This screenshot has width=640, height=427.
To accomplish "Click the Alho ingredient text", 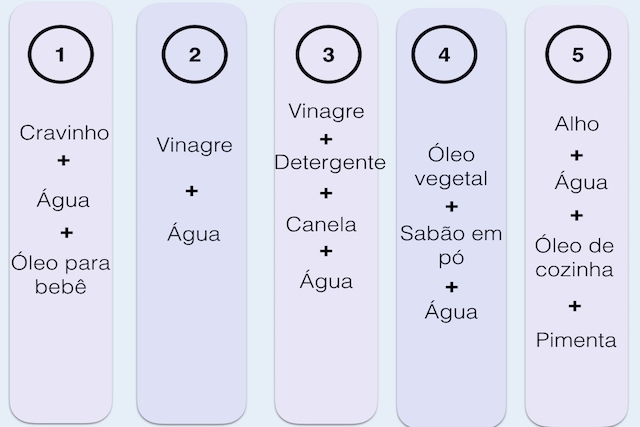I will (577, 124).
